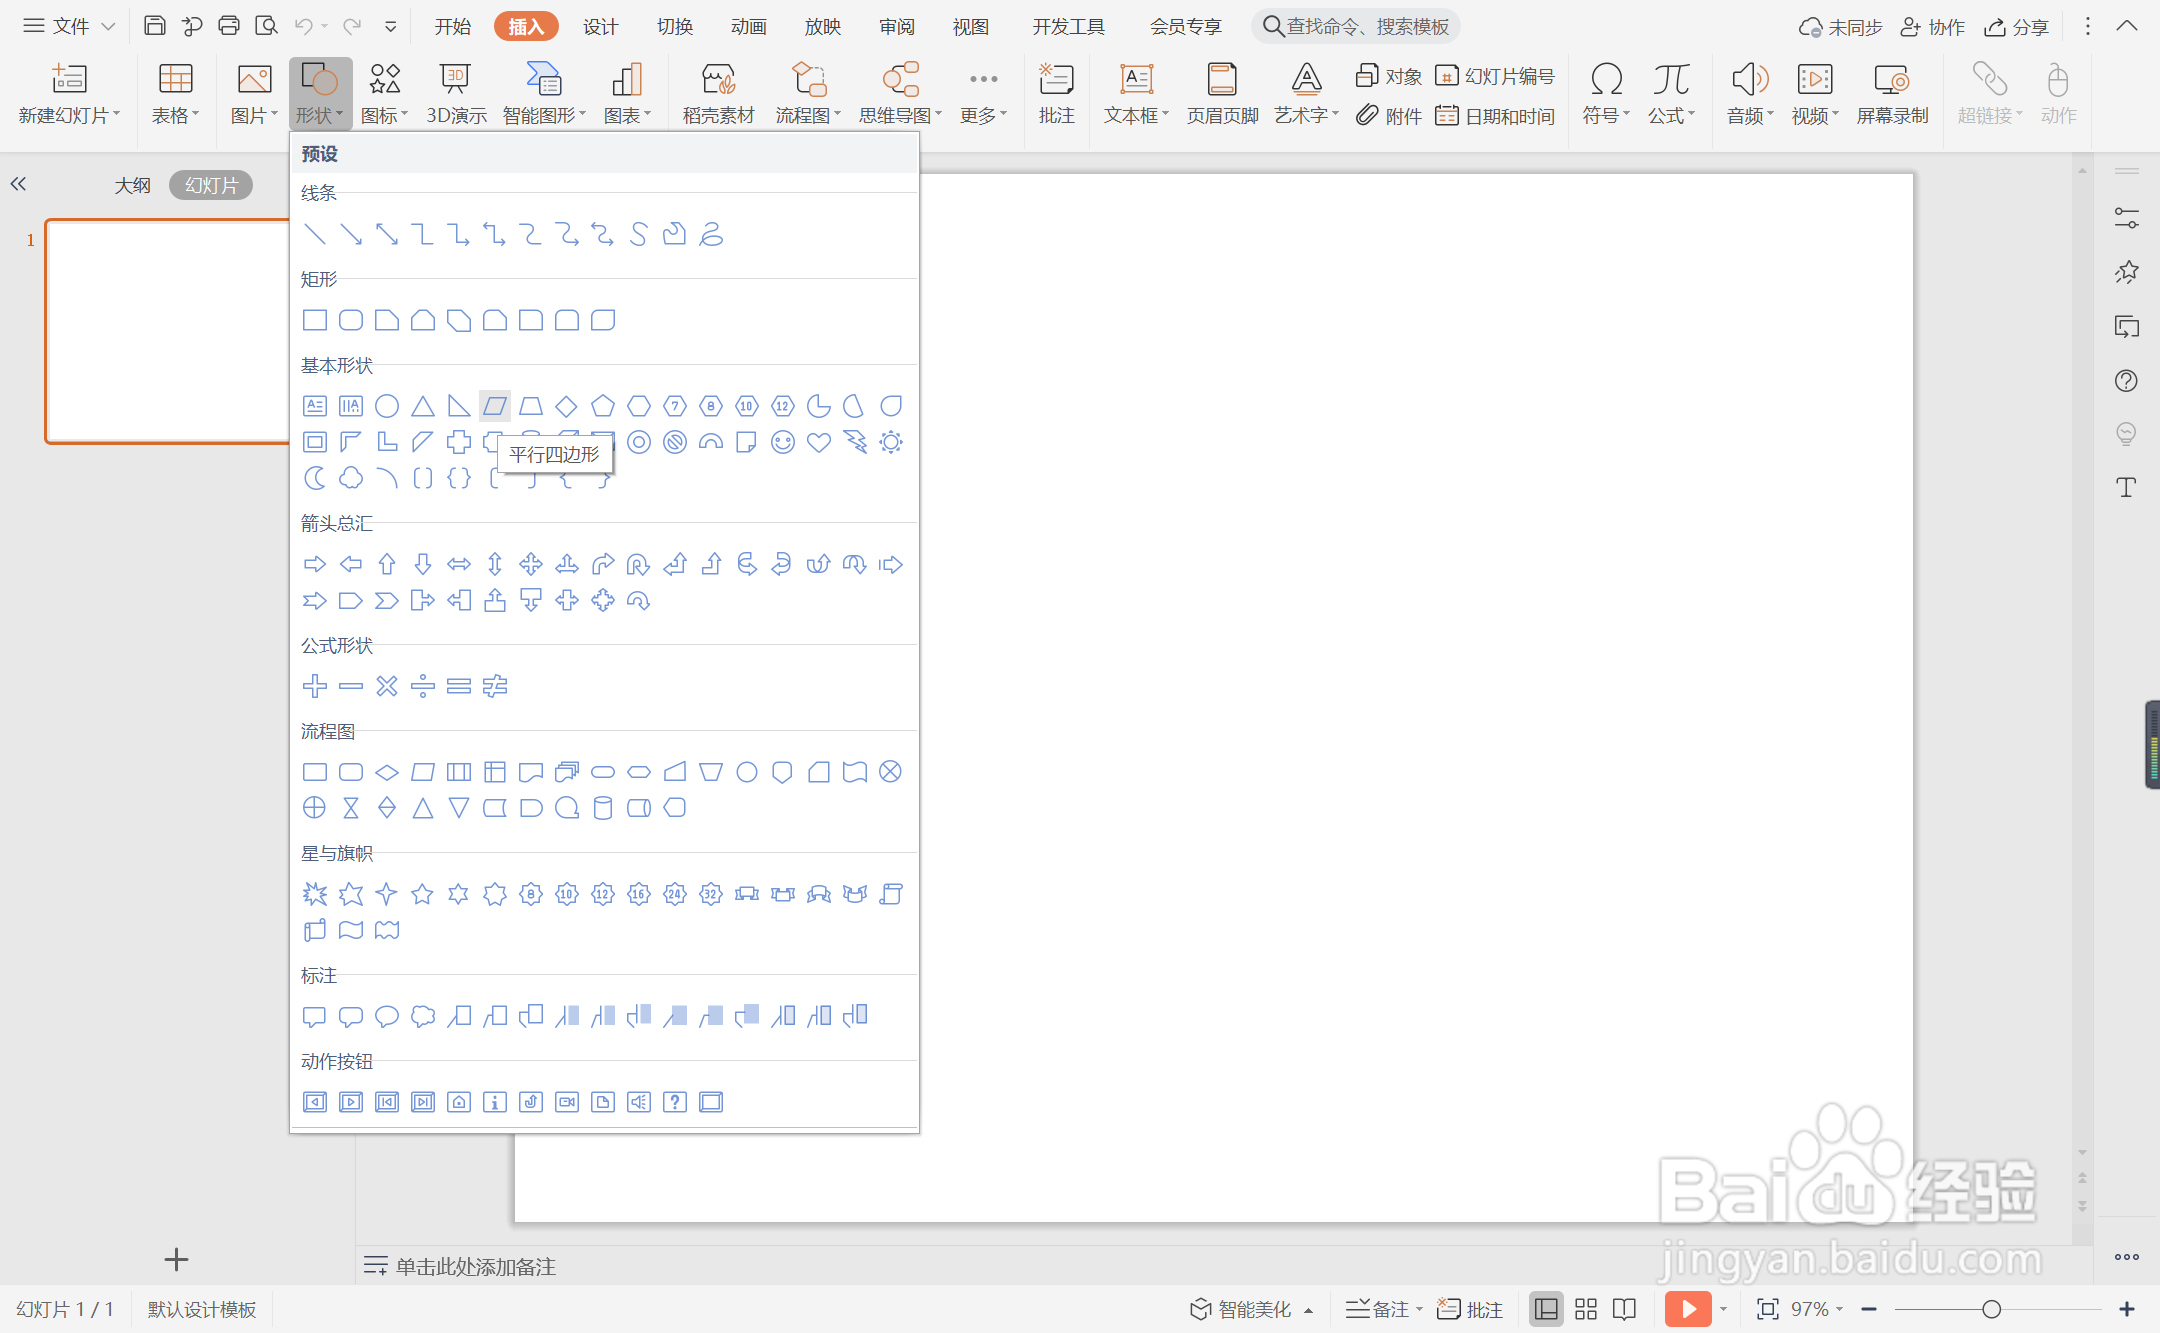The height and width of the screenshot is (1333, 2160).
Task: Start slideshow with orange play button
Action: pyautogui.click(x=1687, y=1309)
